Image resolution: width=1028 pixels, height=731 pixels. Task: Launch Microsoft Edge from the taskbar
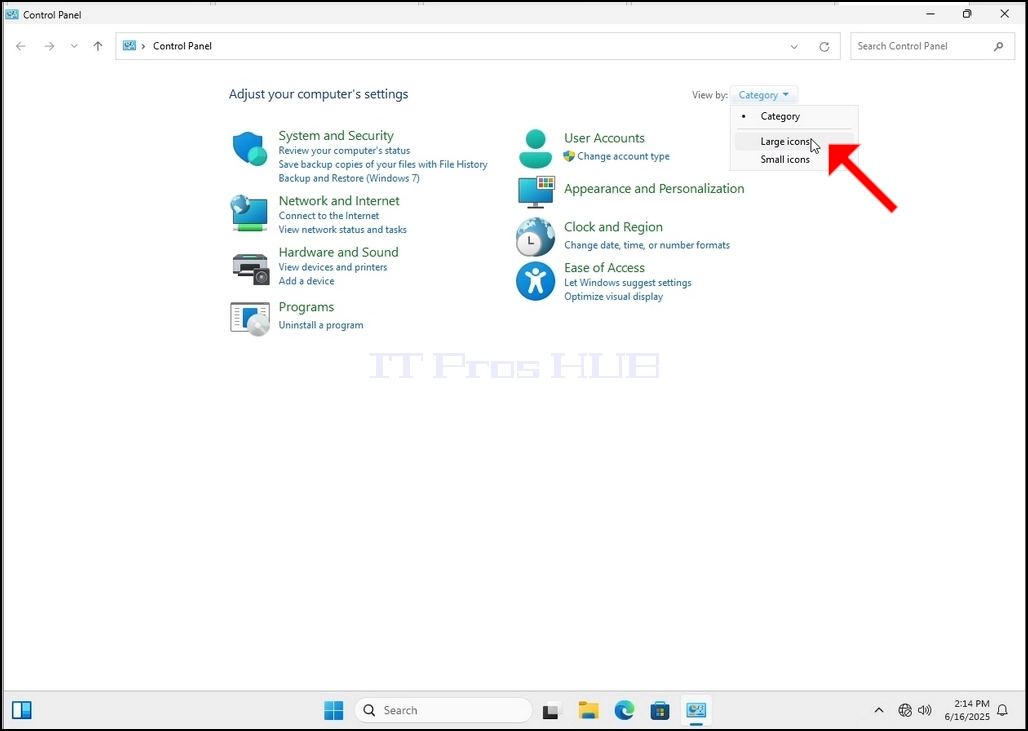click(x=624, y=710)
